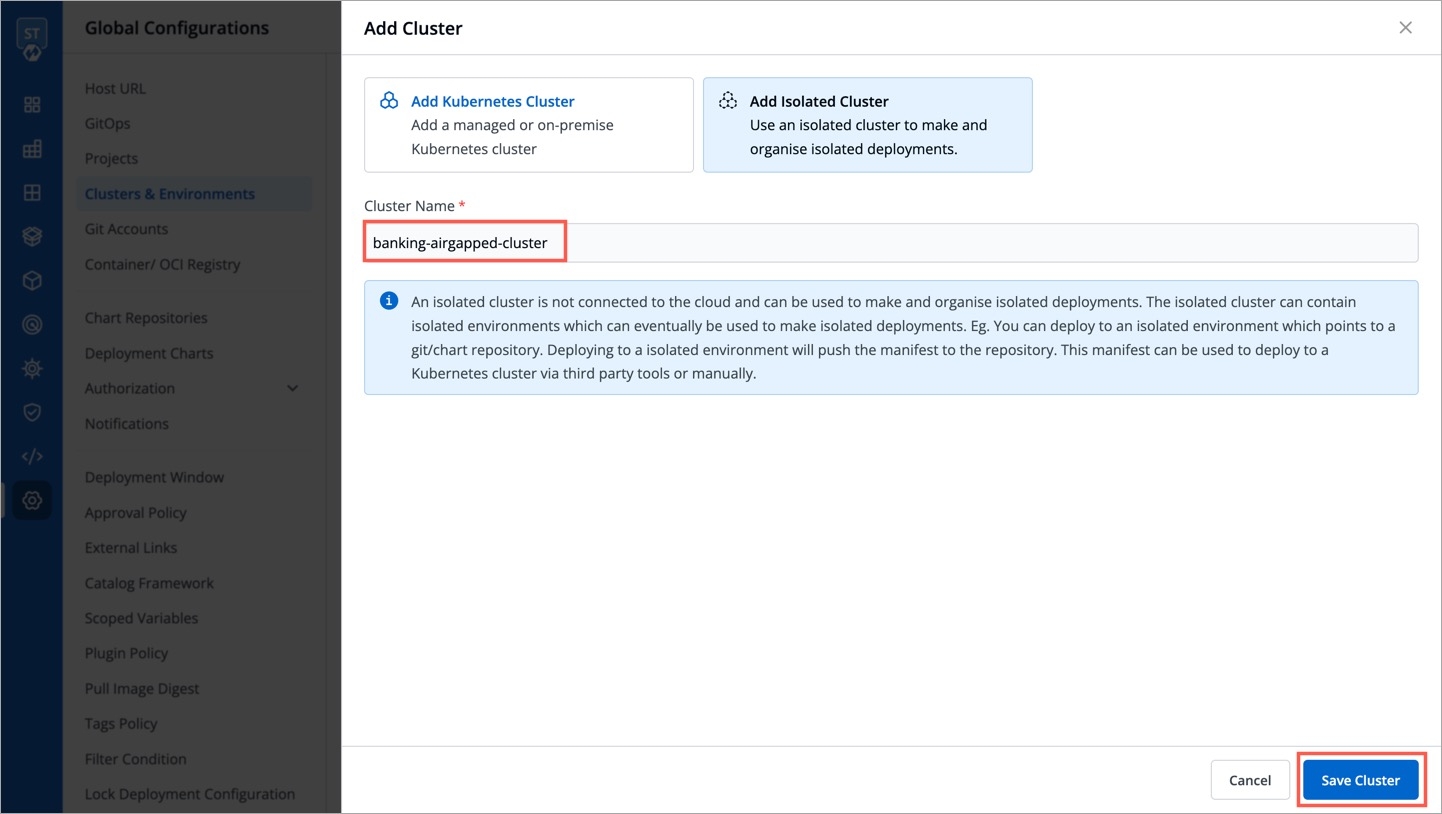This screenshot has height=814, width=1442.
Task: Open Clusters & Environments settings
Action: click(x=194, y=194)
